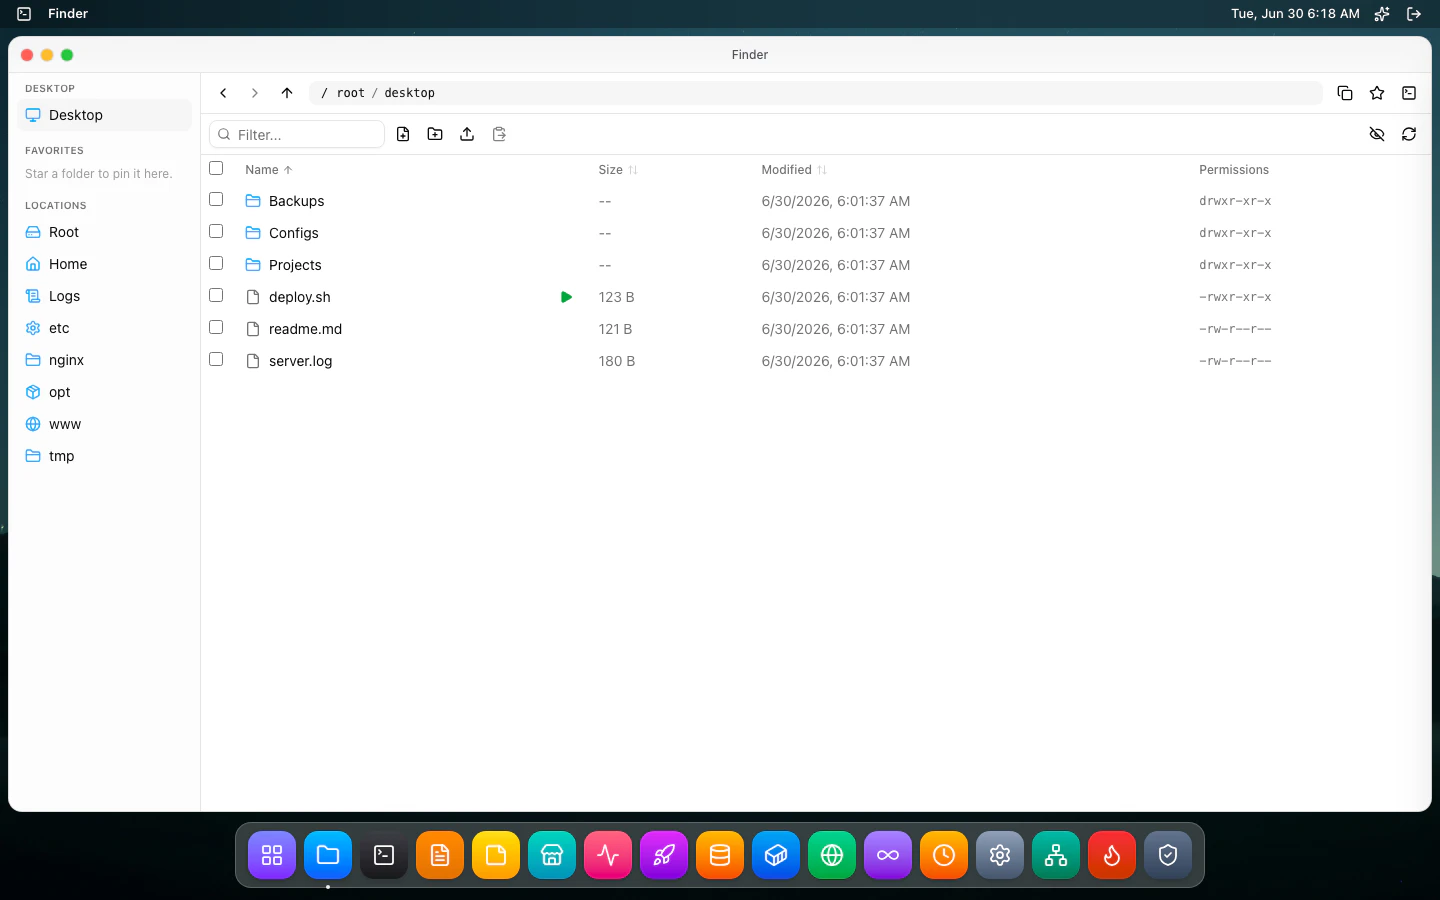This screenshot has height=900, width=1440.
Task: Open the Backups folder
Action: (296, 201)
